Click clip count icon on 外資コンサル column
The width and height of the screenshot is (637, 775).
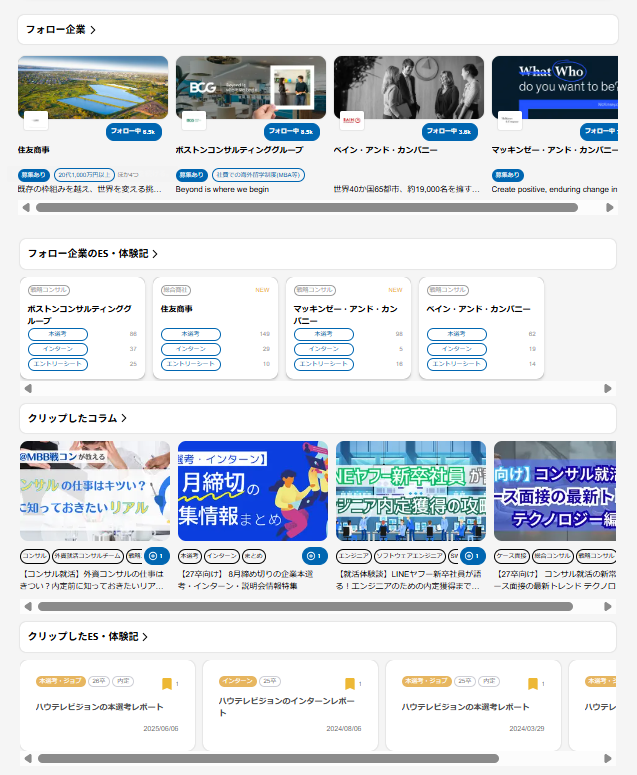(x=157, y=556)
